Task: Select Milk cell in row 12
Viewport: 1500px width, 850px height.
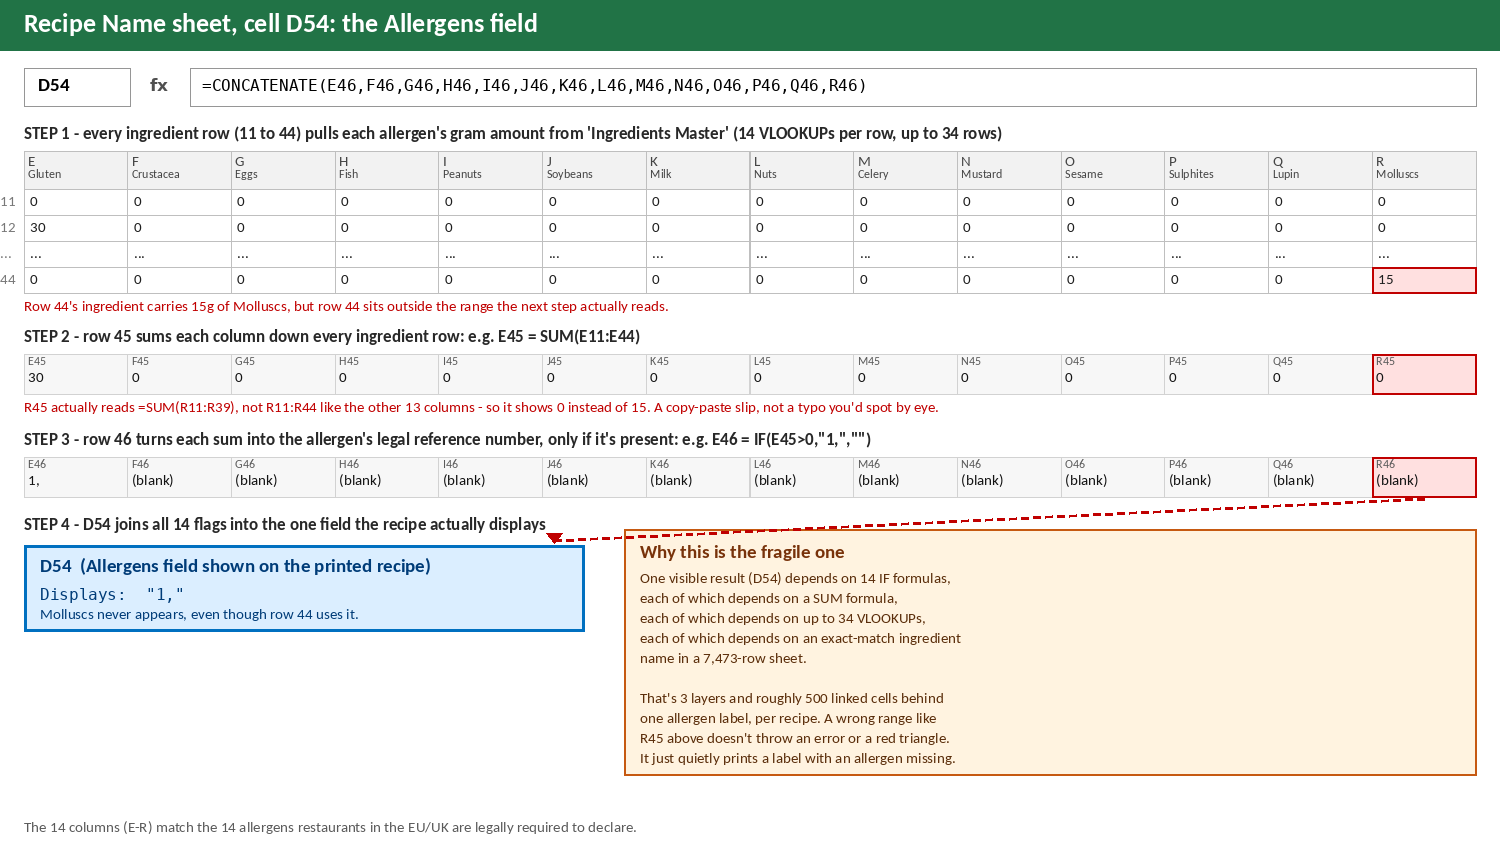Action: 698,228
